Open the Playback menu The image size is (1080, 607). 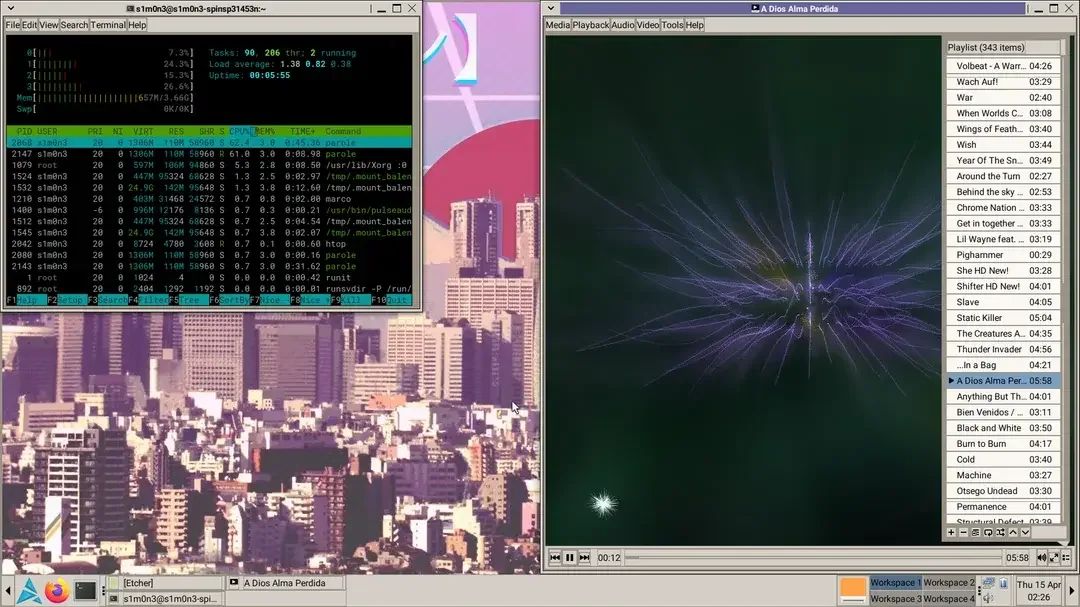click(590, 25)
